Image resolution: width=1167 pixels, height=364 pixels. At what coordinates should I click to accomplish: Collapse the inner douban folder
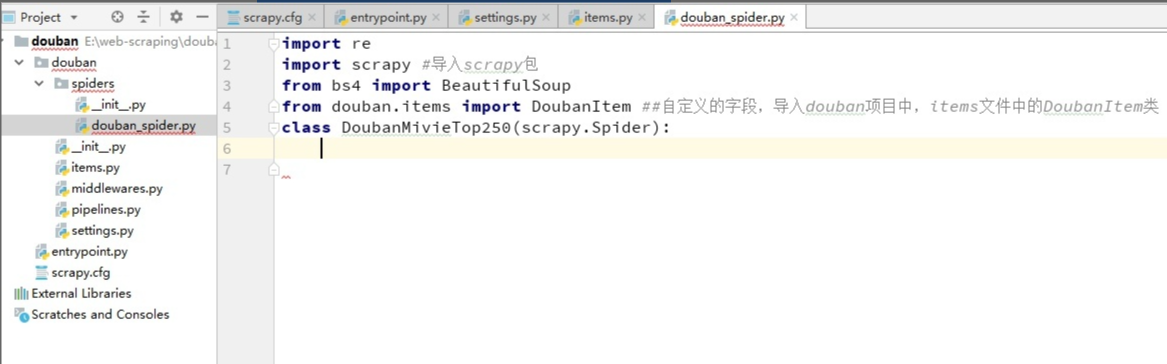19,63
